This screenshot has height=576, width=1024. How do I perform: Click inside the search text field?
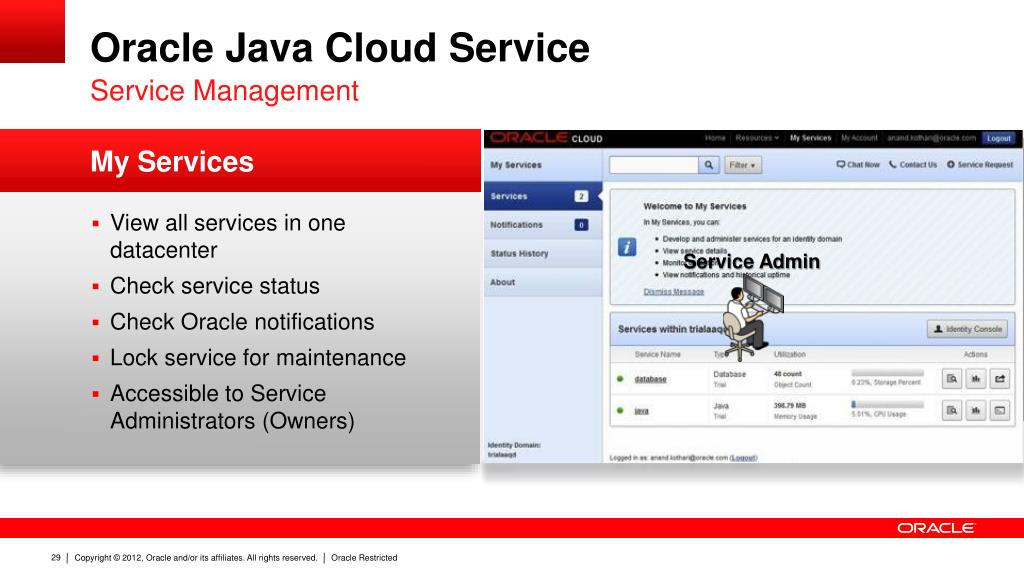tap(654, 165)
